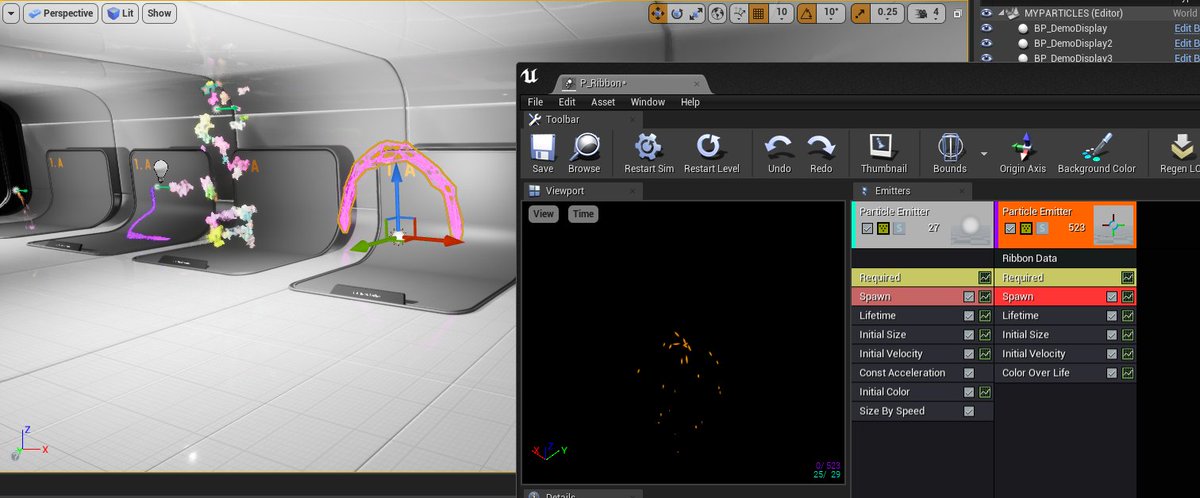Click Edit B link for BP_DemoDisplay

pyautogui.click(x=1186, y=29)
